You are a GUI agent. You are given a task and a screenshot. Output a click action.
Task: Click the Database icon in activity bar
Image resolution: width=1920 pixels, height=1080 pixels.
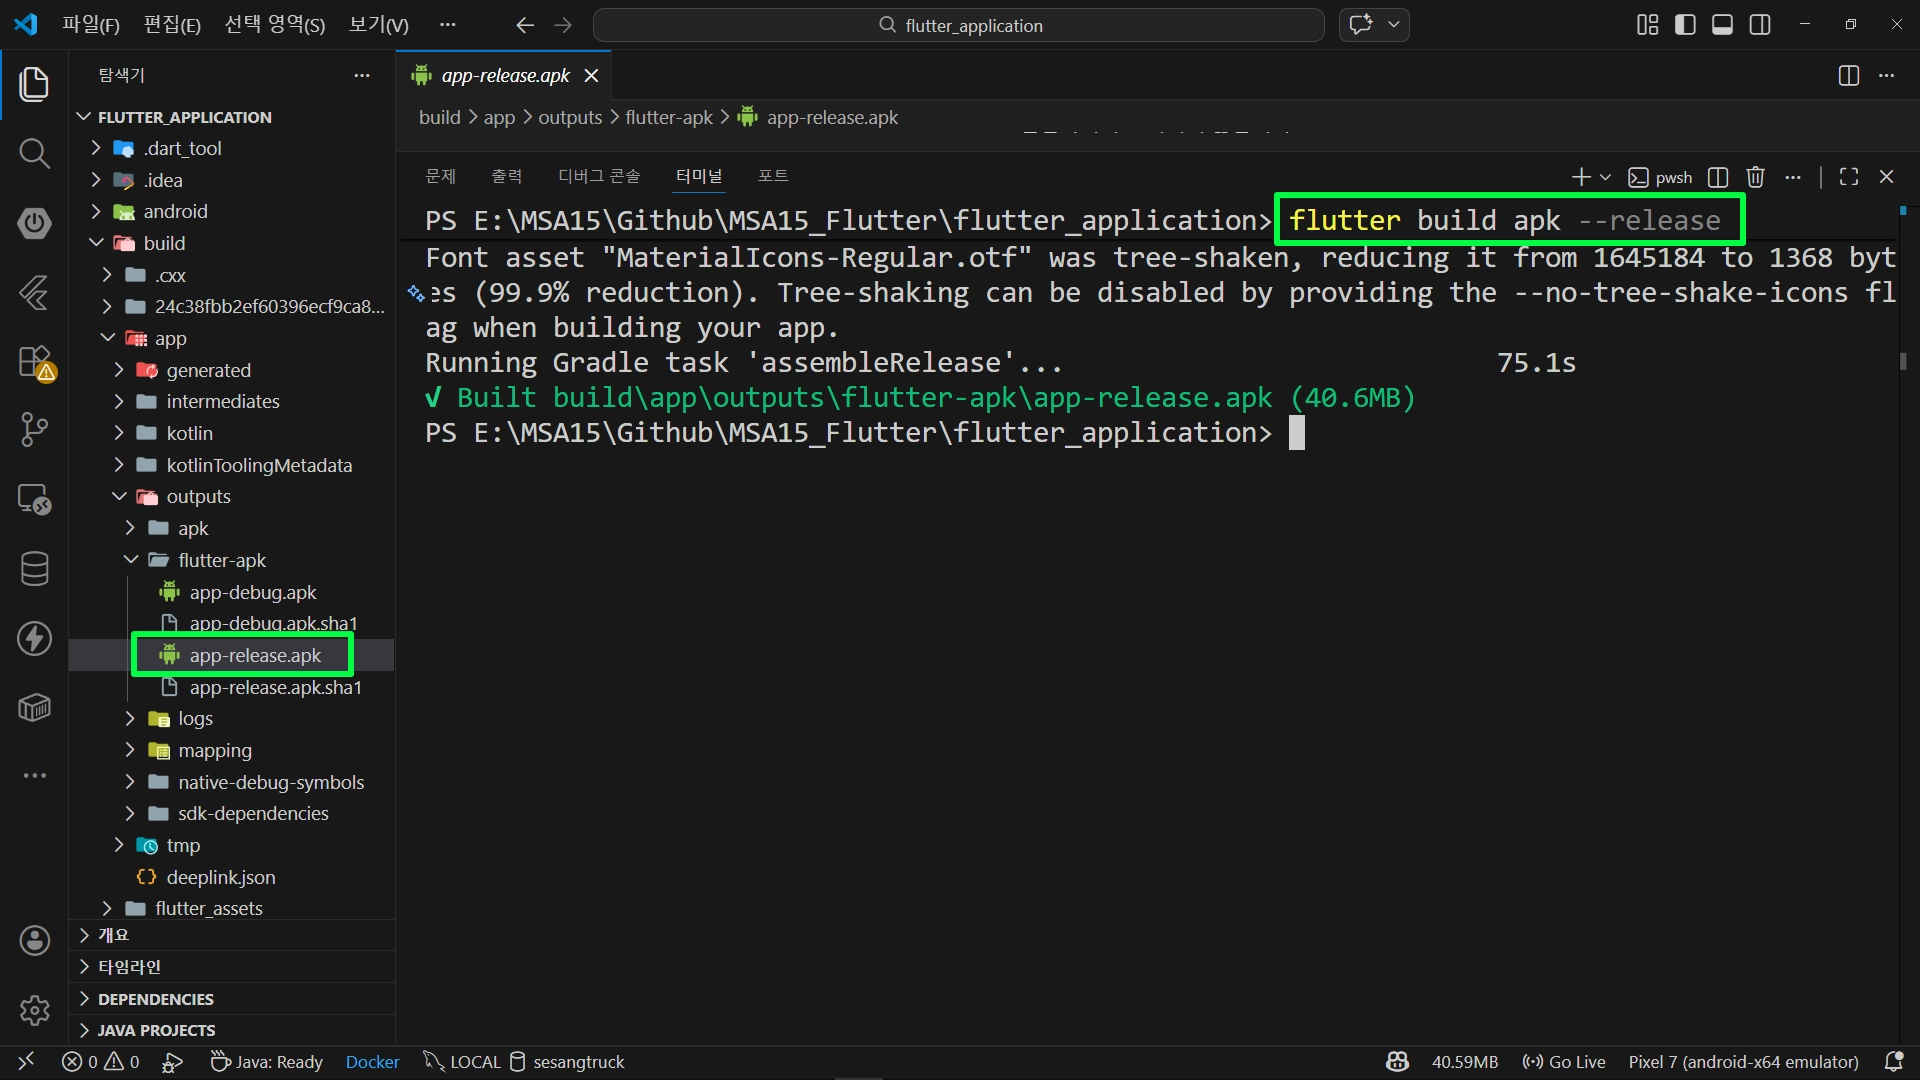click(34, 569)
